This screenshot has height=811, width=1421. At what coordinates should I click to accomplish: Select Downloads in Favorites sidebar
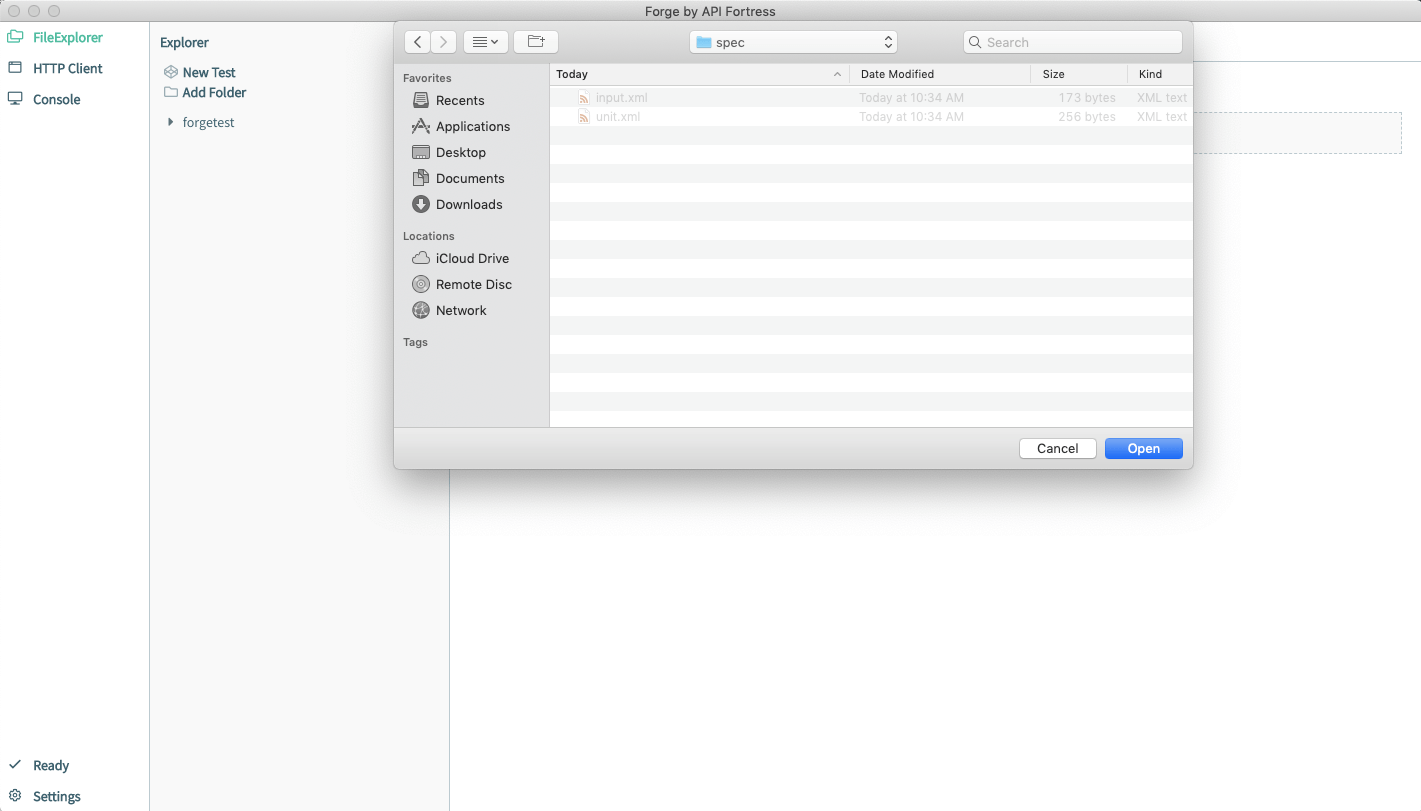click(x=468, y=205)
